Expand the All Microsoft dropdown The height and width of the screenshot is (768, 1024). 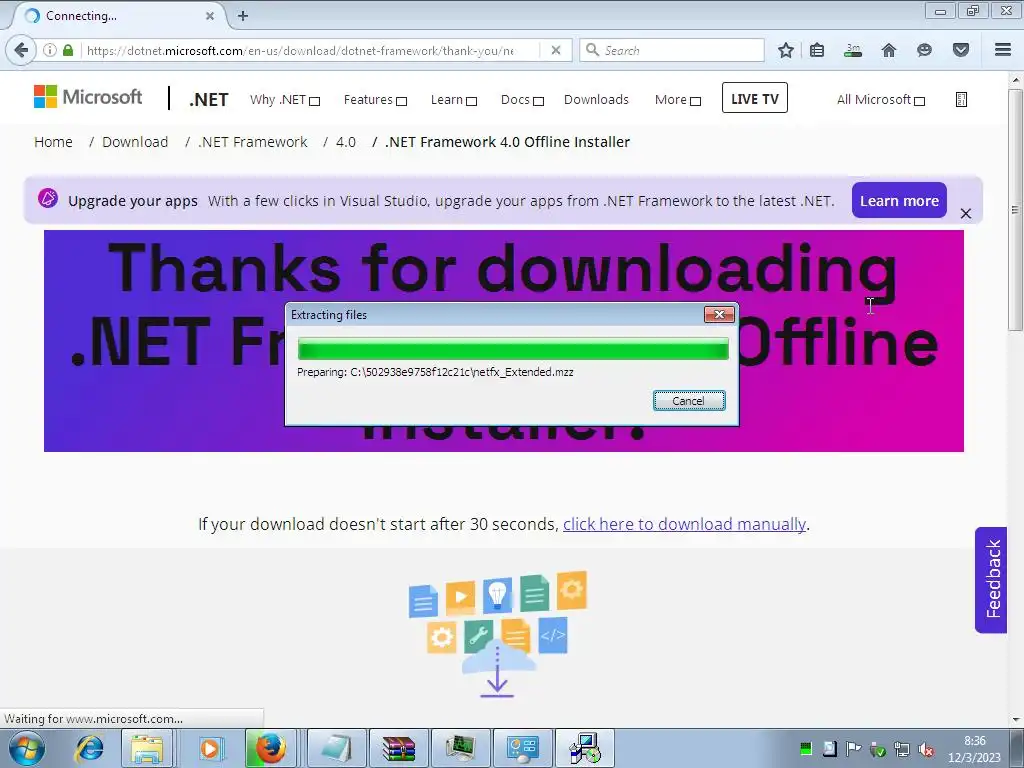click(x=881, y=100)
